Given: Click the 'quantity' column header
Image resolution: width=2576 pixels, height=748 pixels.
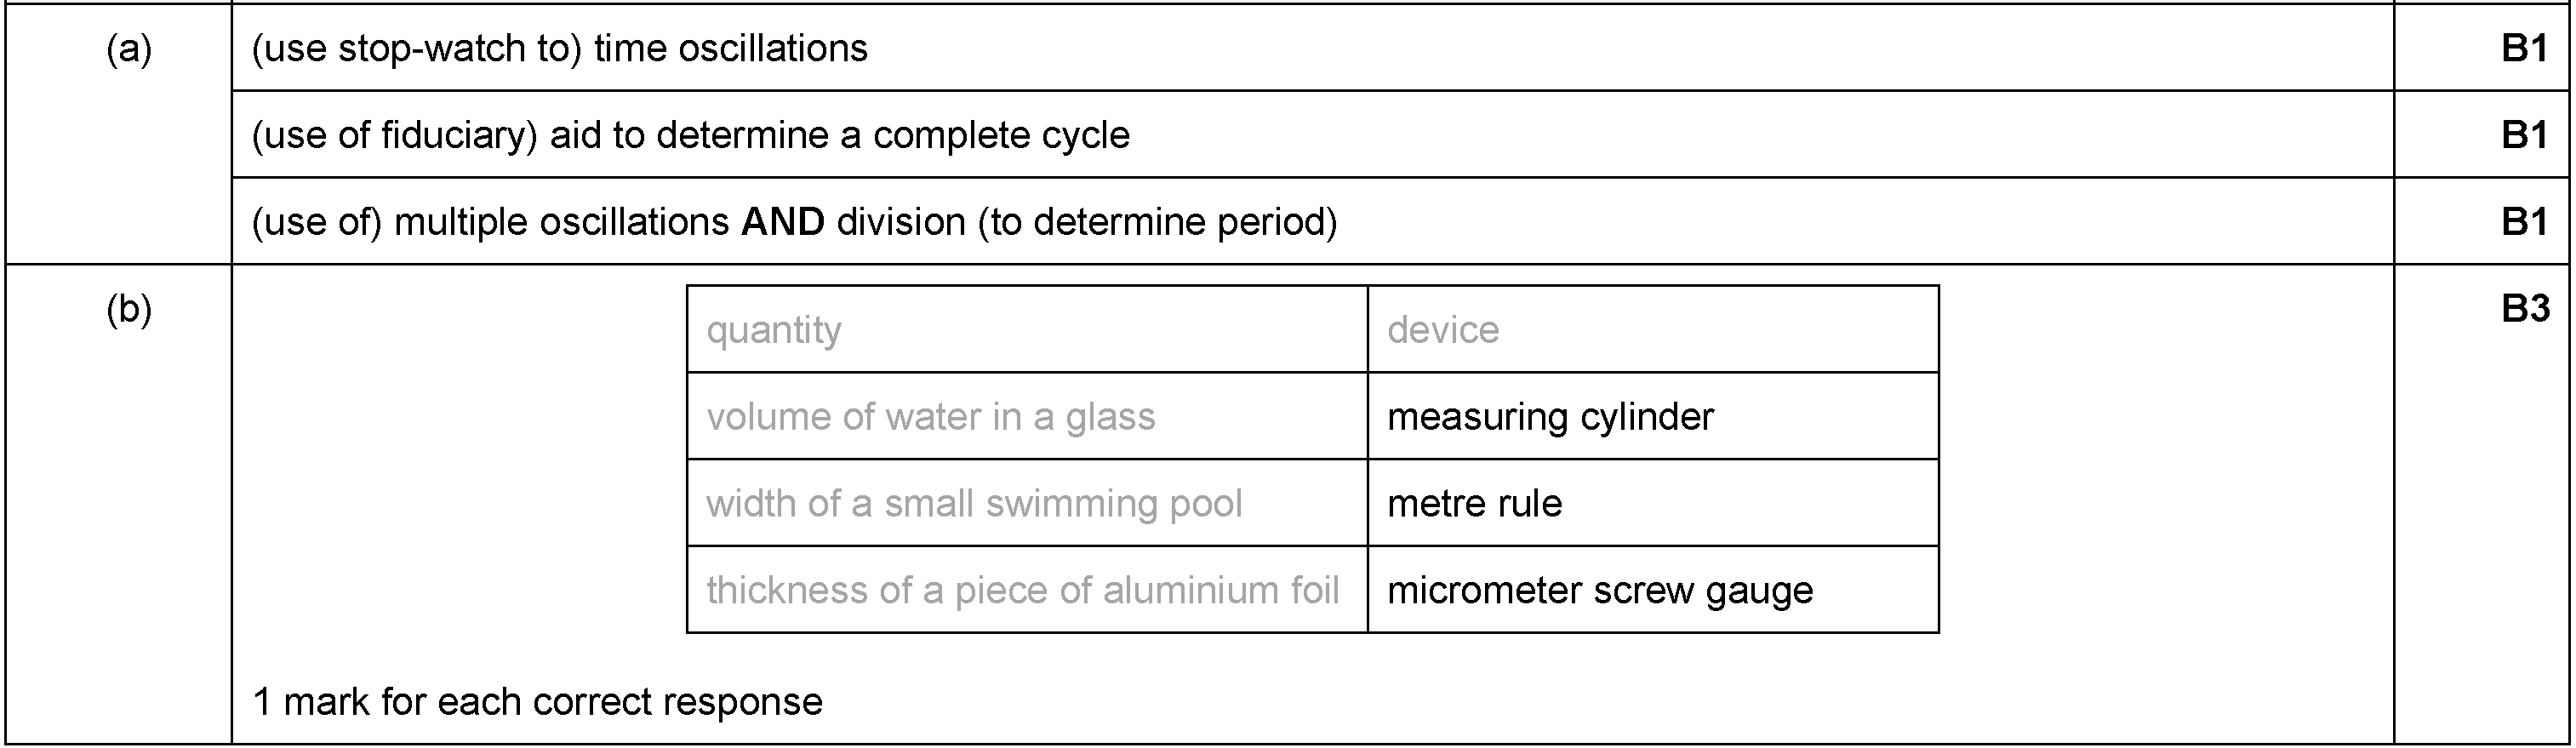Looking at the screenshot, I should coord(1027,329).
